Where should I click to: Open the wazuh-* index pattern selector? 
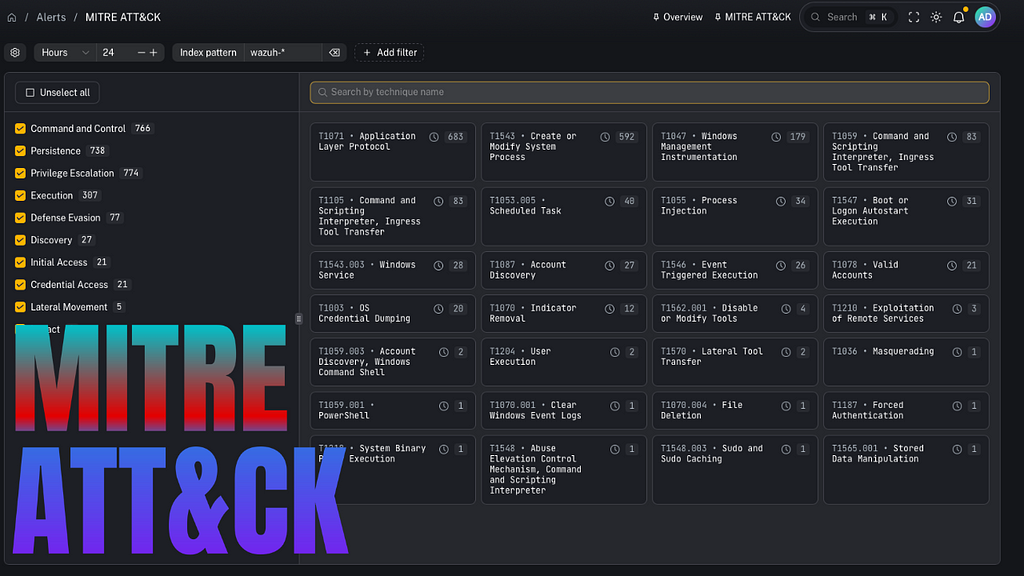(282, 52)
